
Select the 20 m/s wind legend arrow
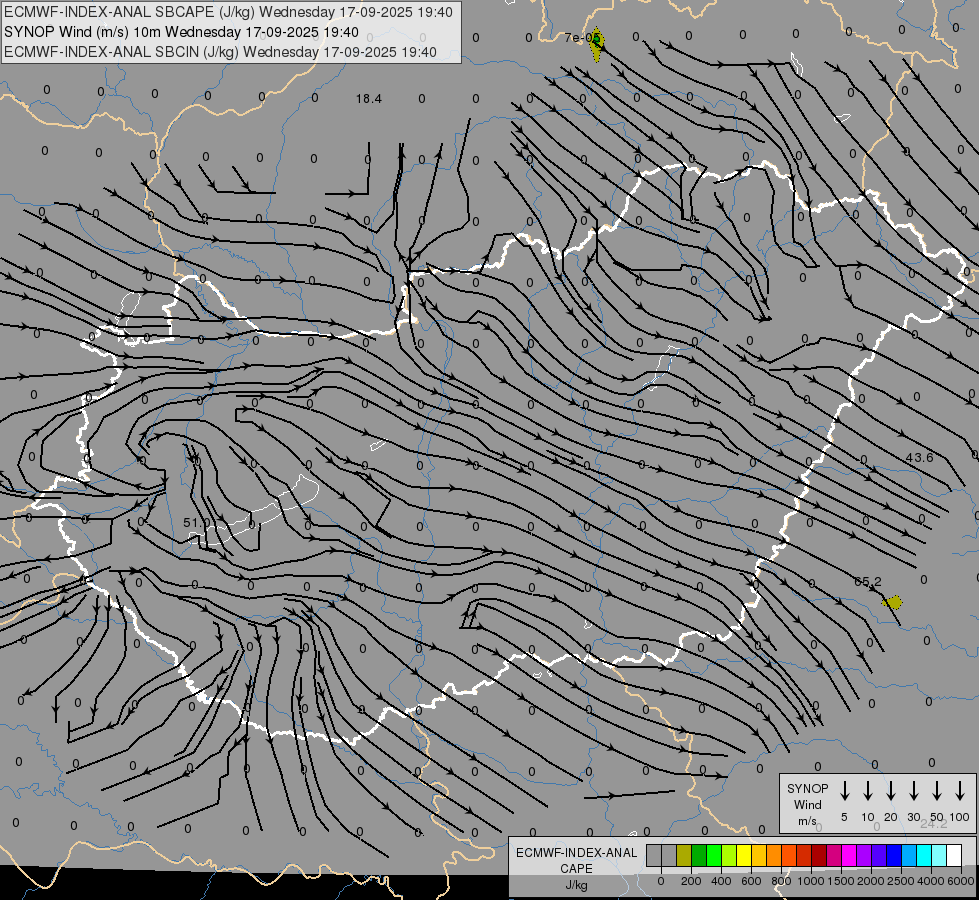(x=891, y=791)
